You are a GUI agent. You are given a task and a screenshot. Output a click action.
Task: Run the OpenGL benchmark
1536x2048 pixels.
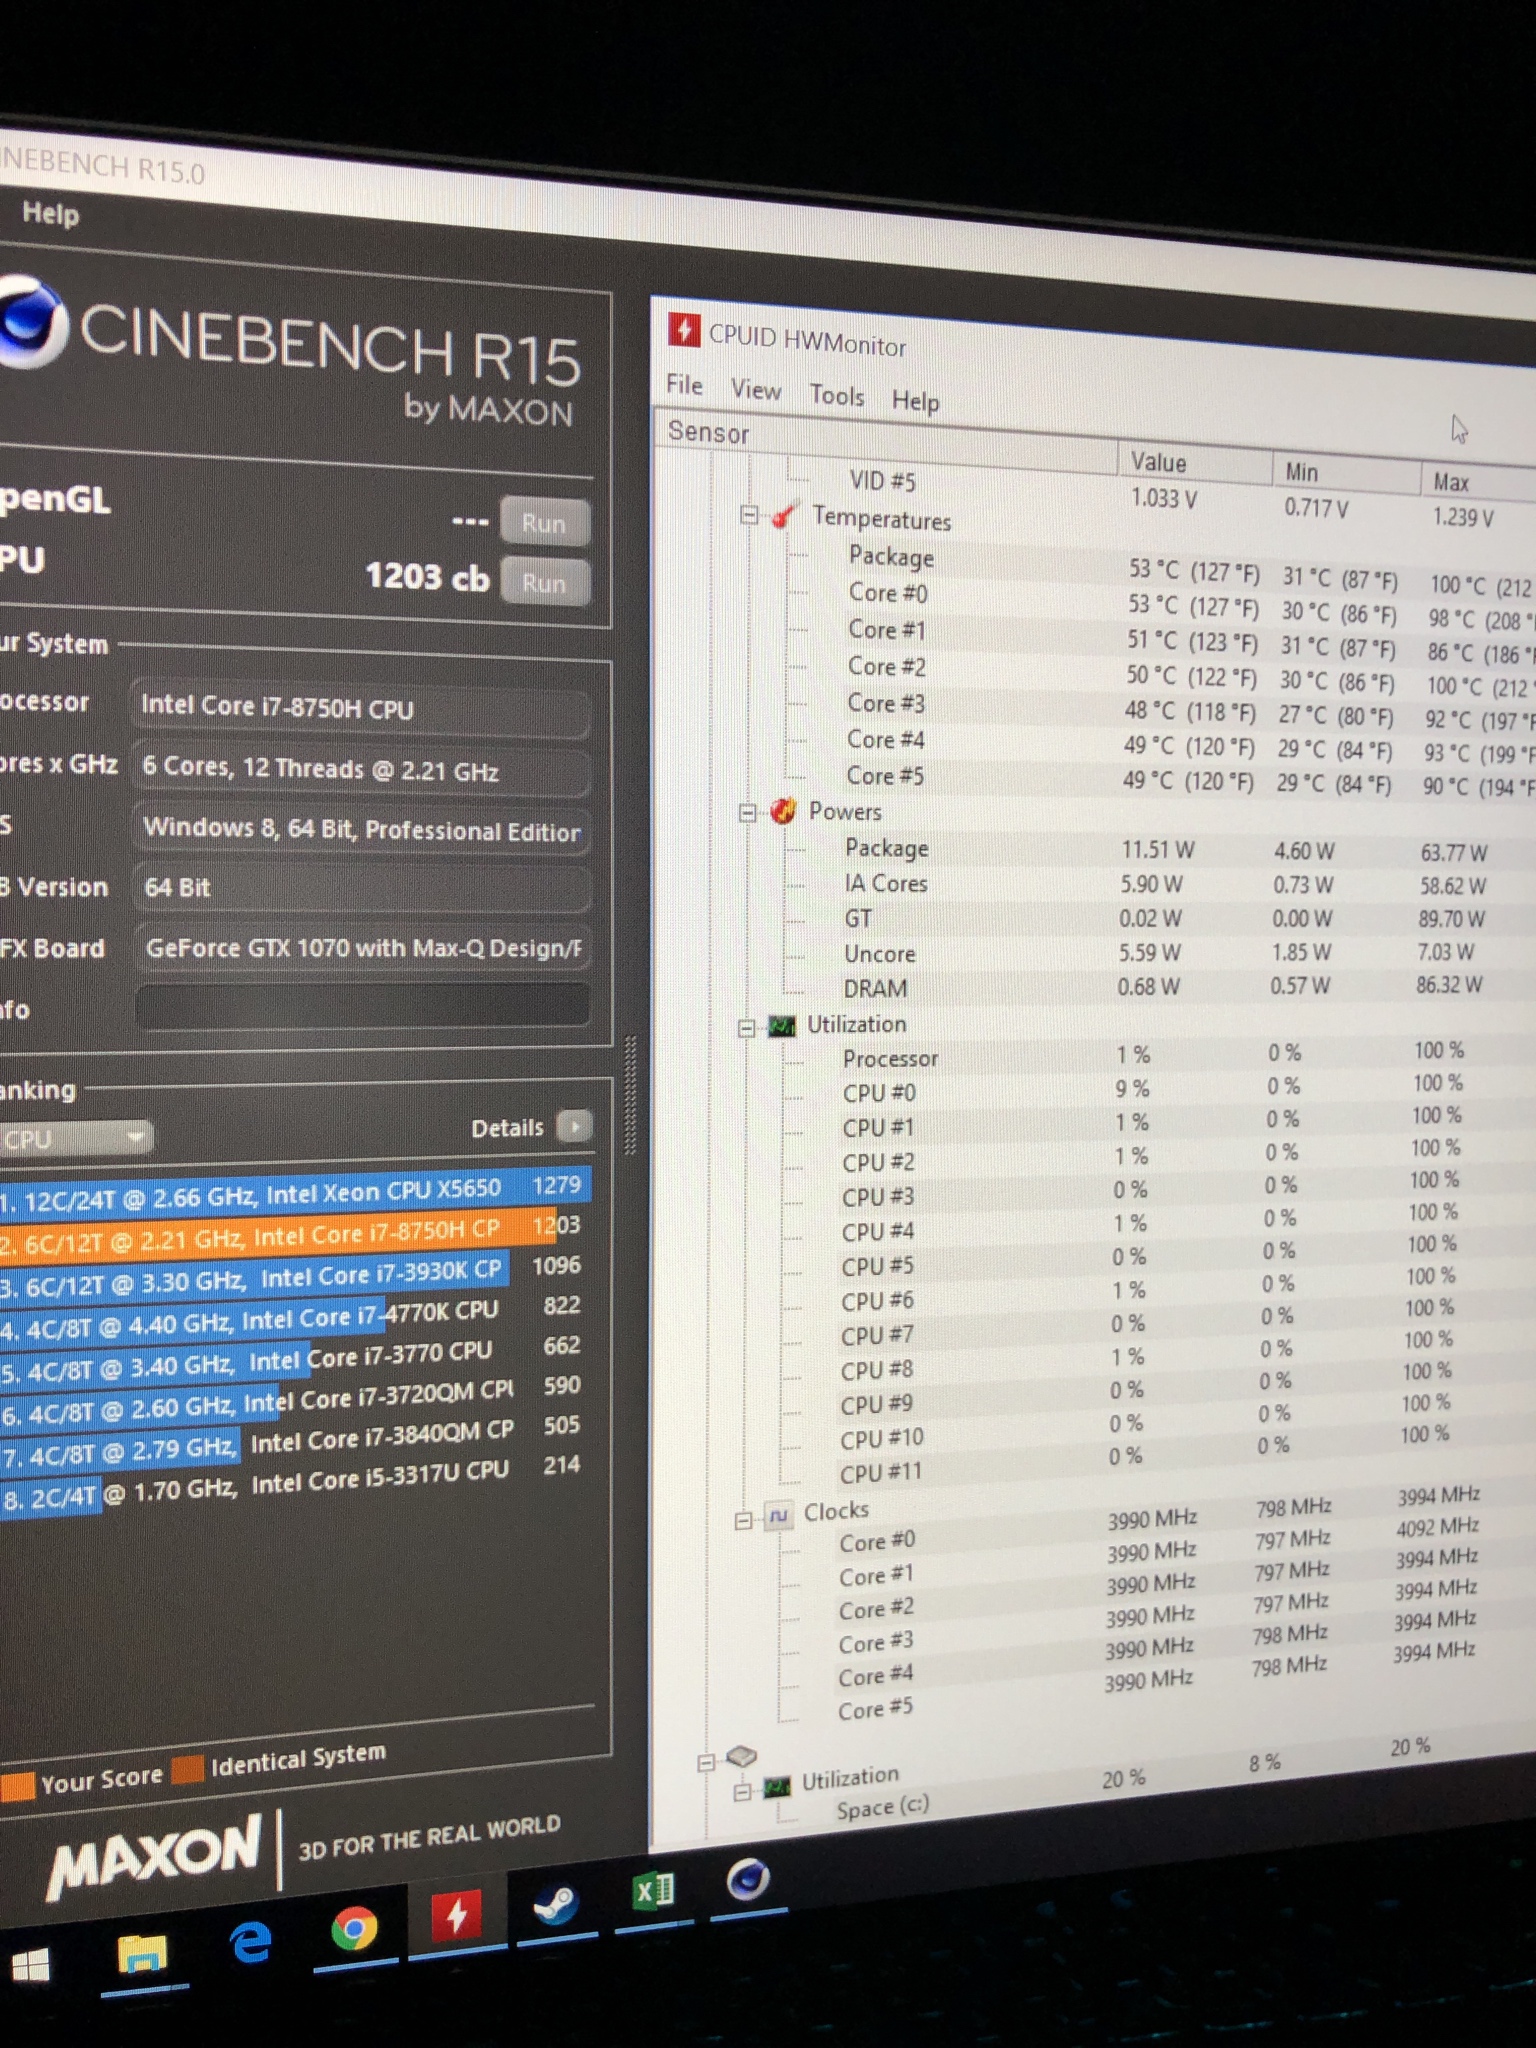544,523
